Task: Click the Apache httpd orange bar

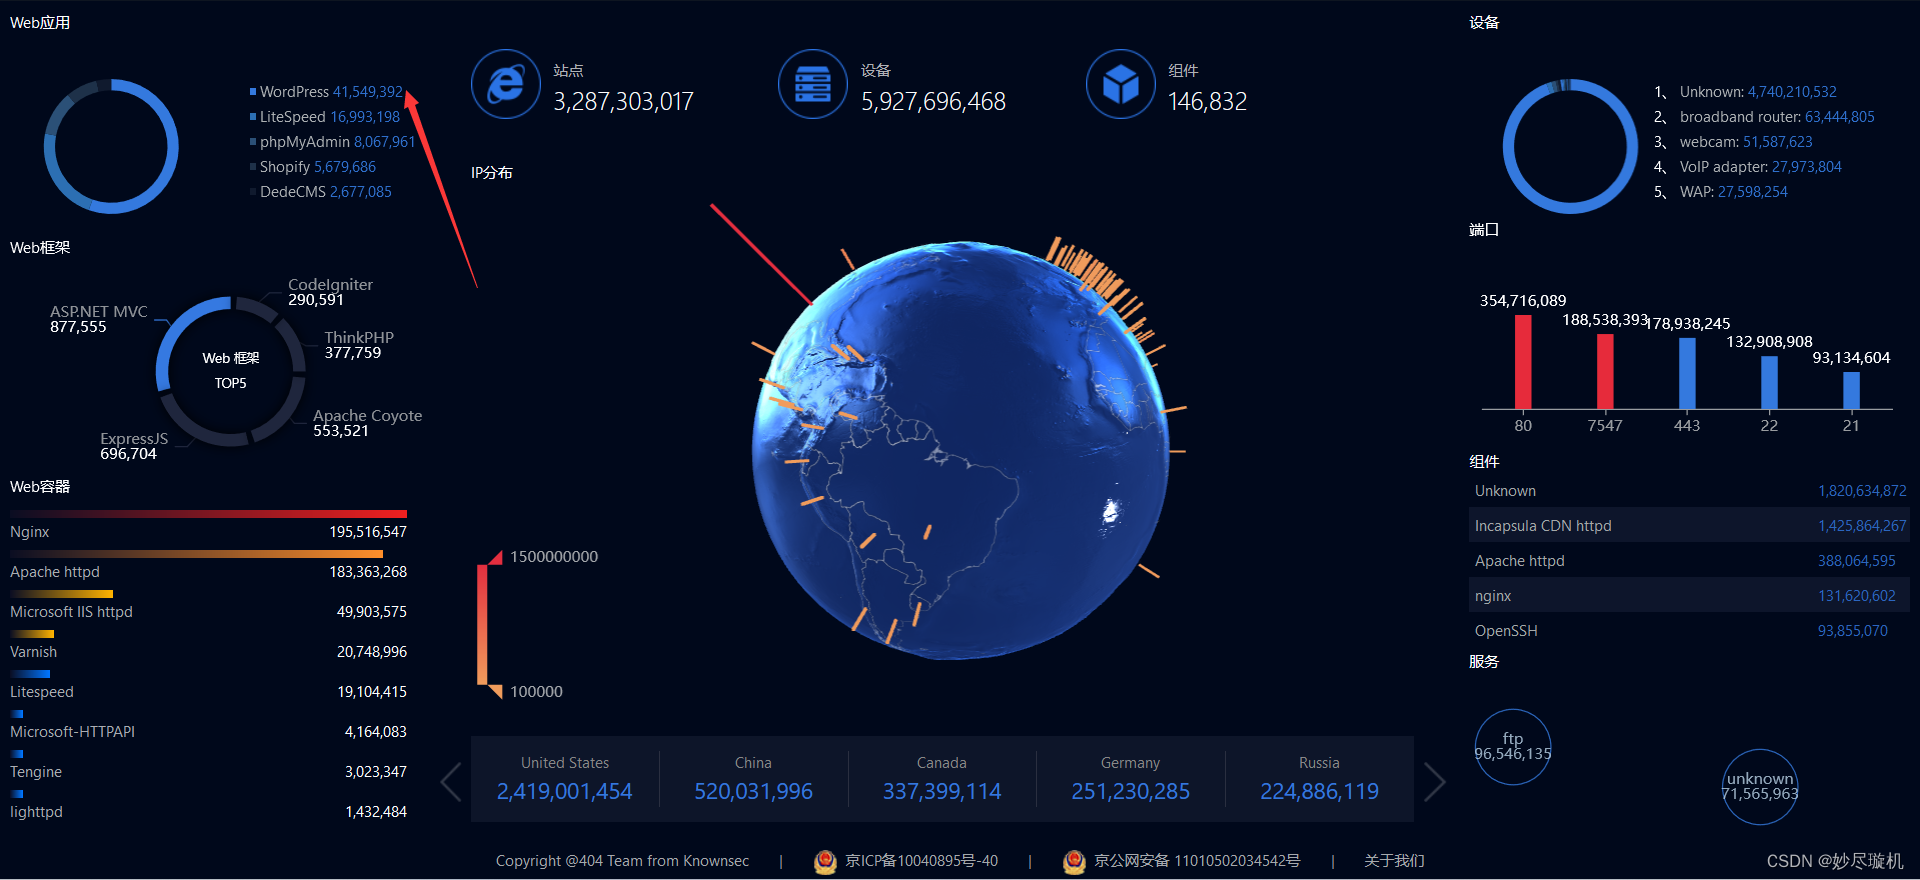Action: [x=196, y=554]
